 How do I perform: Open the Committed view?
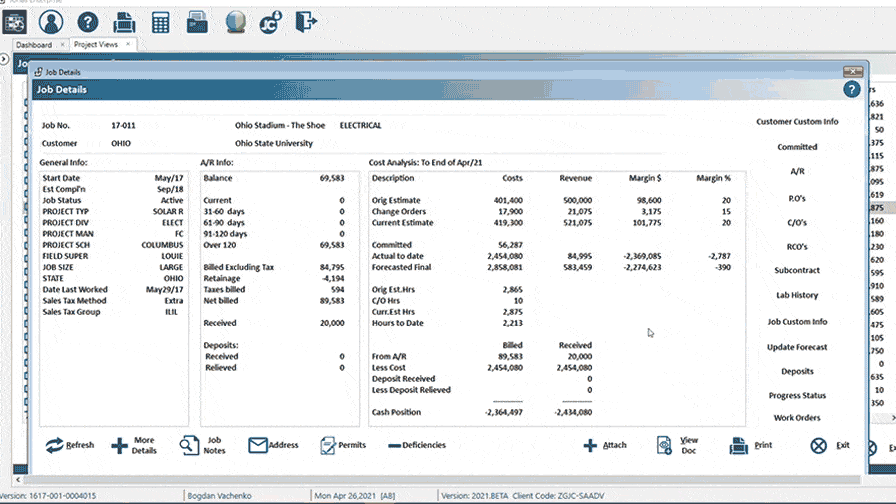coord(797,147)
